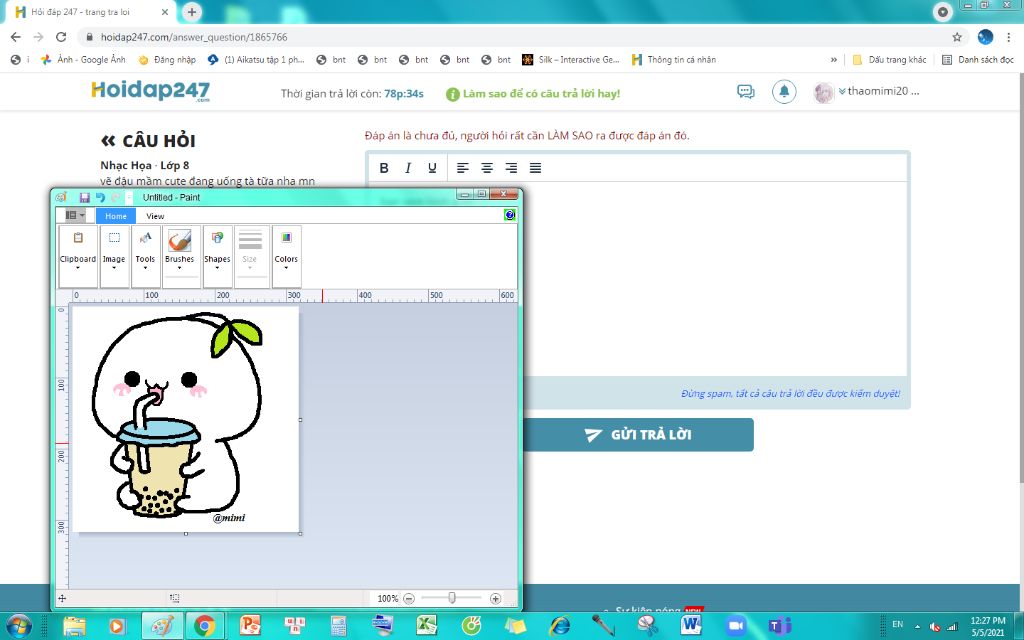Open 'Làm sao để có câu trả lời hay!' link

point(534,93)
